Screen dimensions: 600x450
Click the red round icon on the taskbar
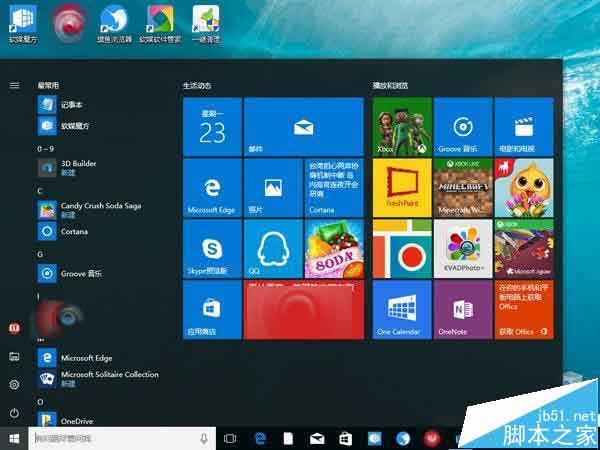click(432, 439)
